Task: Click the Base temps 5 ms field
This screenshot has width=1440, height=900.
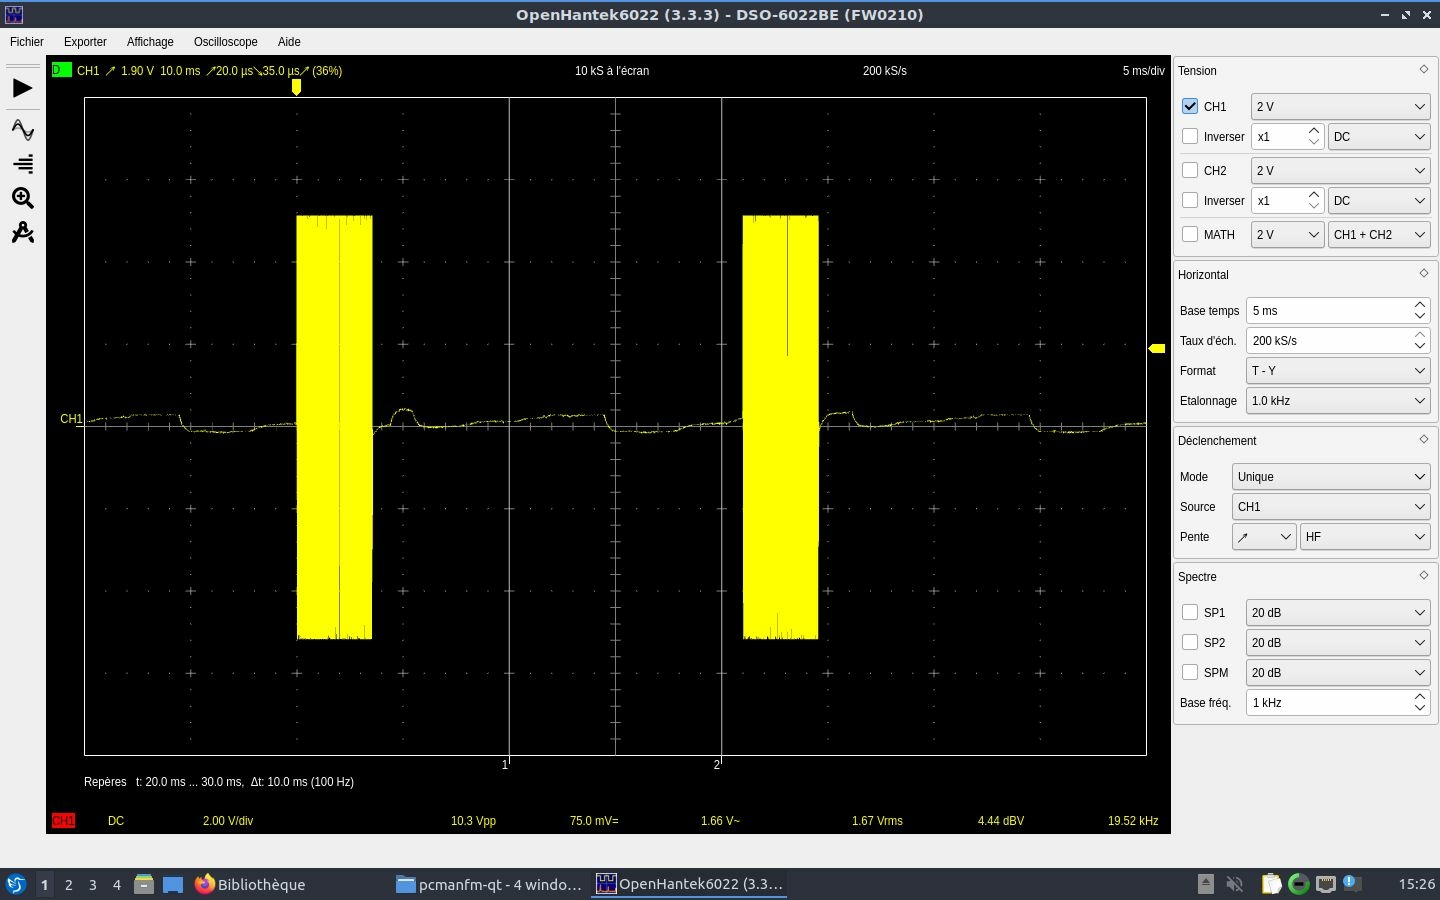Action: pos(1338,310)
